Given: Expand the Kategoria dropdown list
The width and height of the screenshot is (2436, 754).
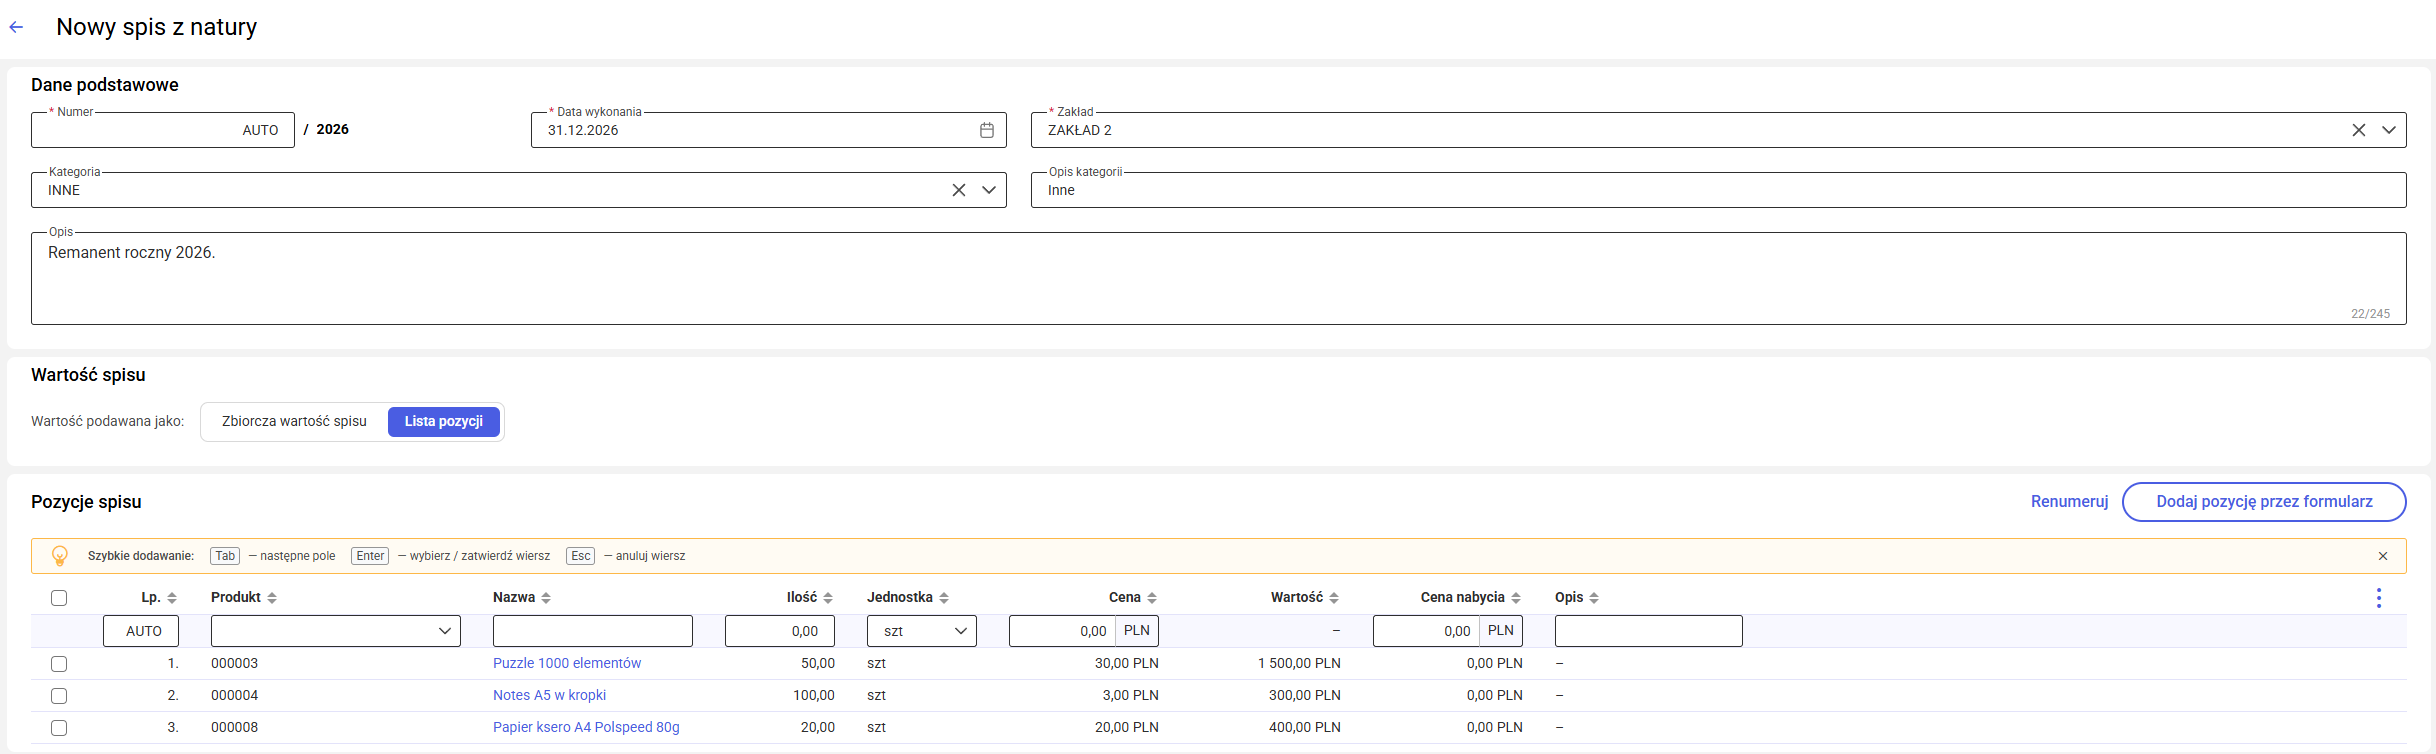Looking at the screenshot, I should point(989,190).
